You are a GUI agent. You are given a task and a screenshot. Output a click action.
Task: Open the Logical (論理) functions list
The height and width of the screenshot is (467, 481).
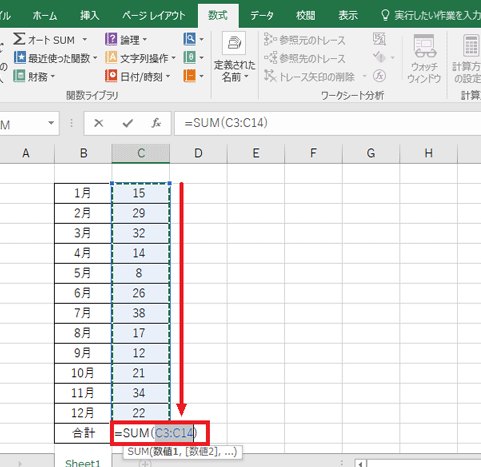[x=126, y=40]
